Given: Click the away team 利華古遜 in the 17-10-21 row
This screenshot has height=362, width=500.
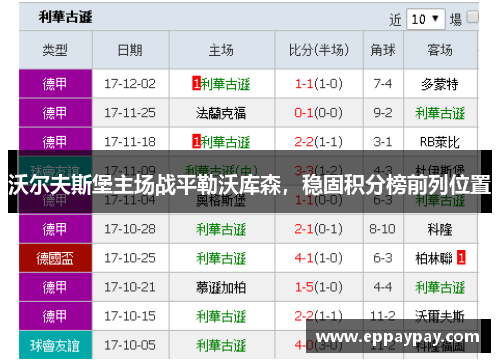Looking at the screenshot, I should pyautogui.click(x=440, y=287).
